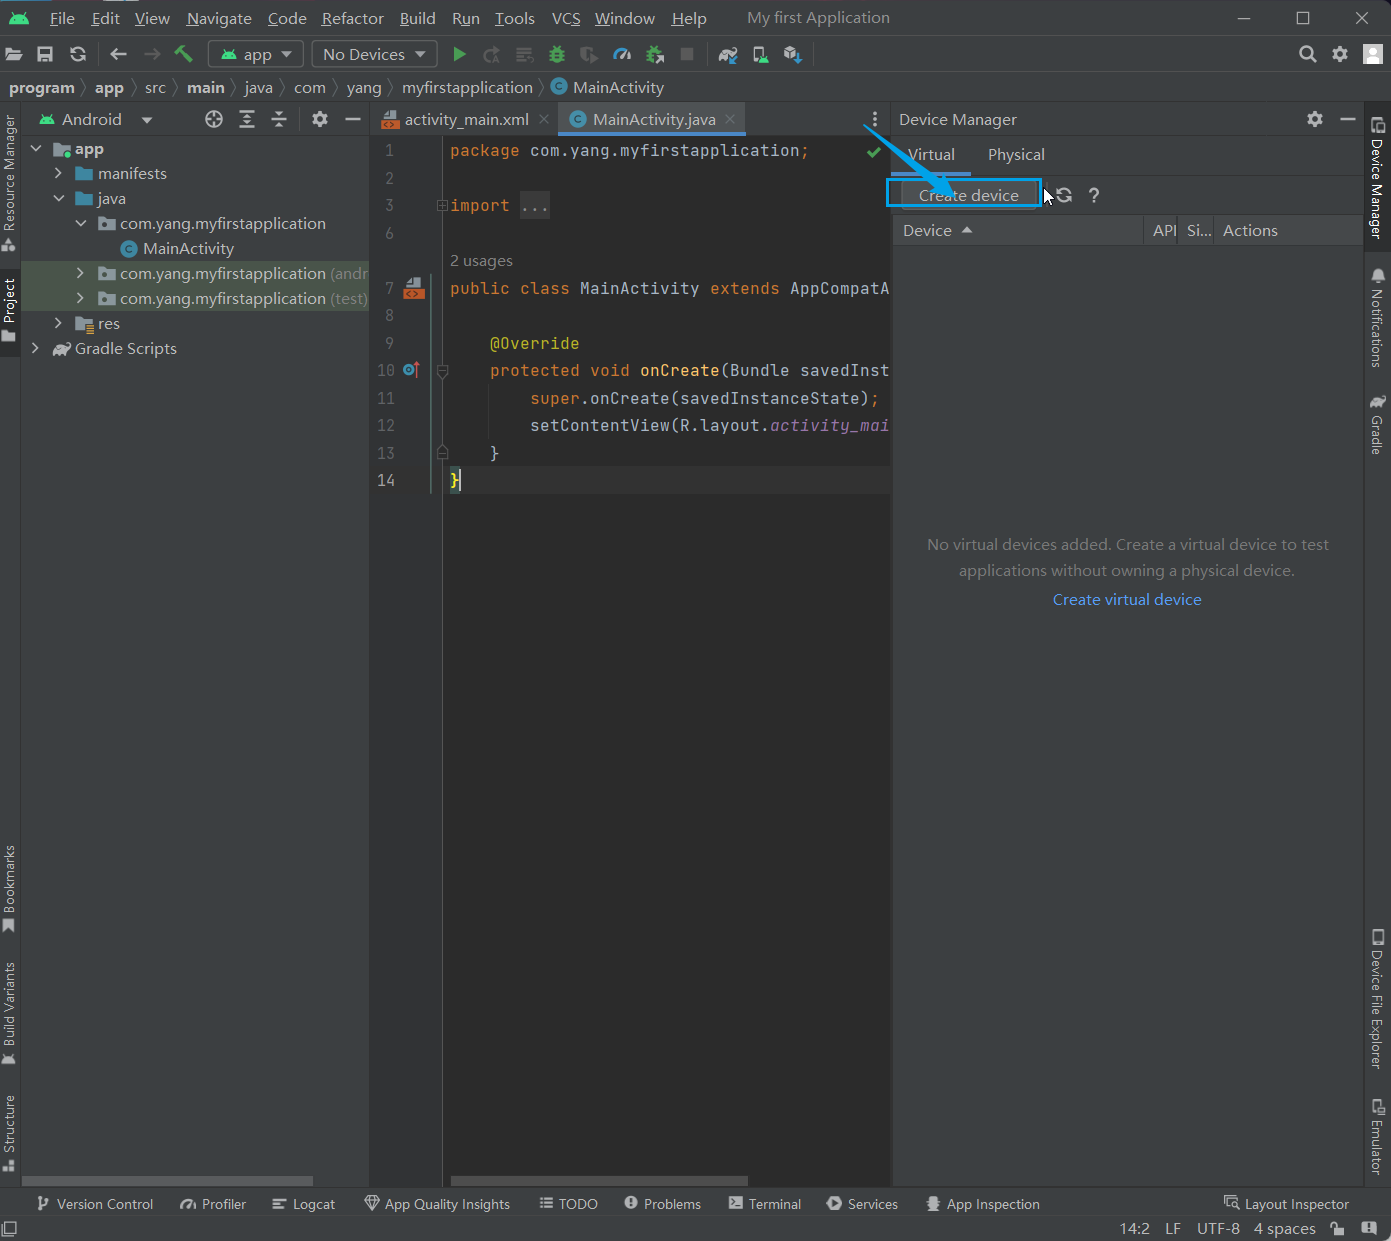Expand the manifests folder

(x=58, y=173)
